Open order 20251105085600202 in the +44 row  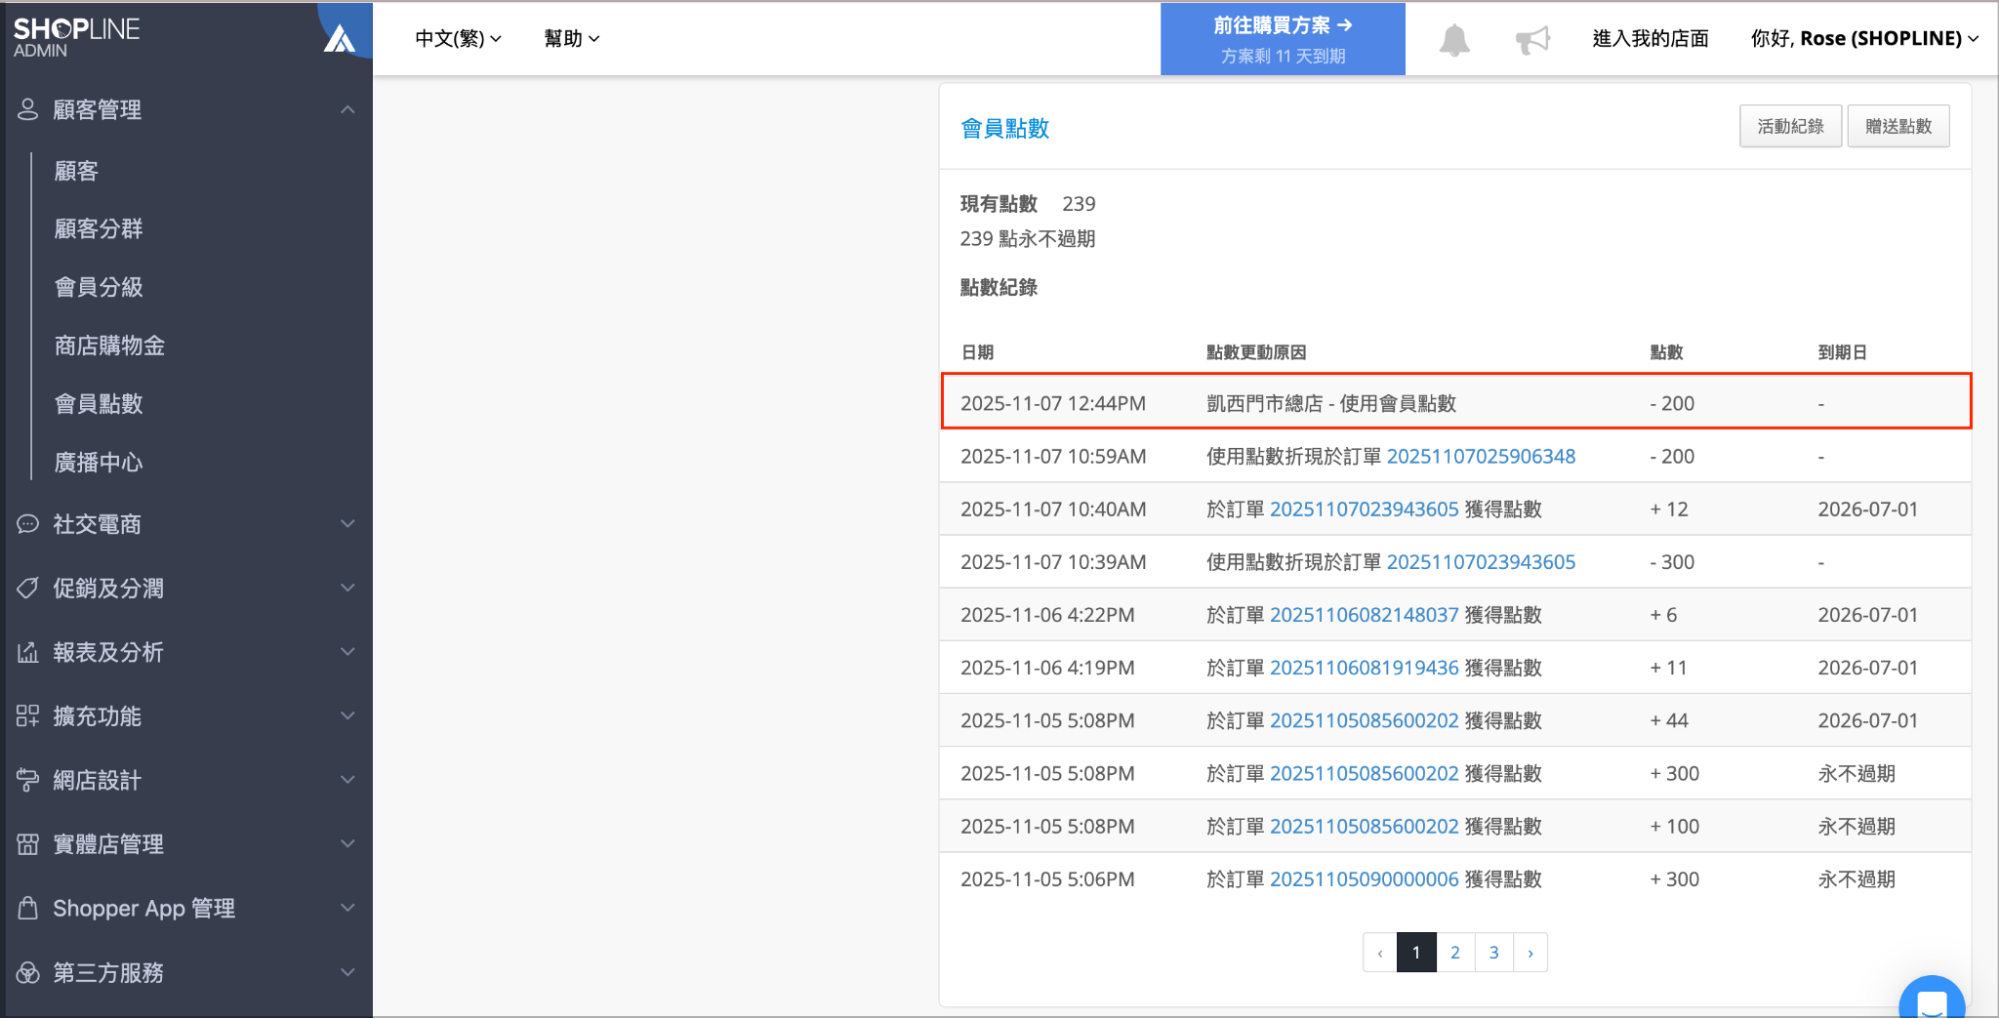click(x=1364, y=721)
